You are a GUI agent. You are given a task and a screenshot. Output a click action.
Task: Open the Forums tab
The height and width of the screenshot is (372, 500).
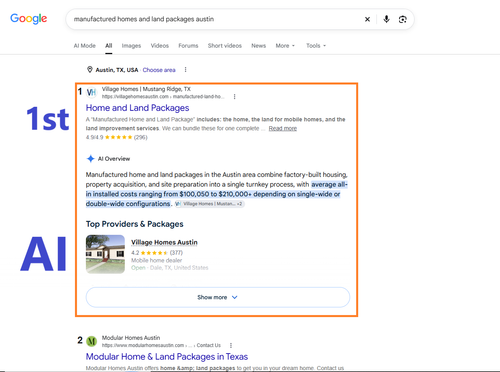click(188, 46)
